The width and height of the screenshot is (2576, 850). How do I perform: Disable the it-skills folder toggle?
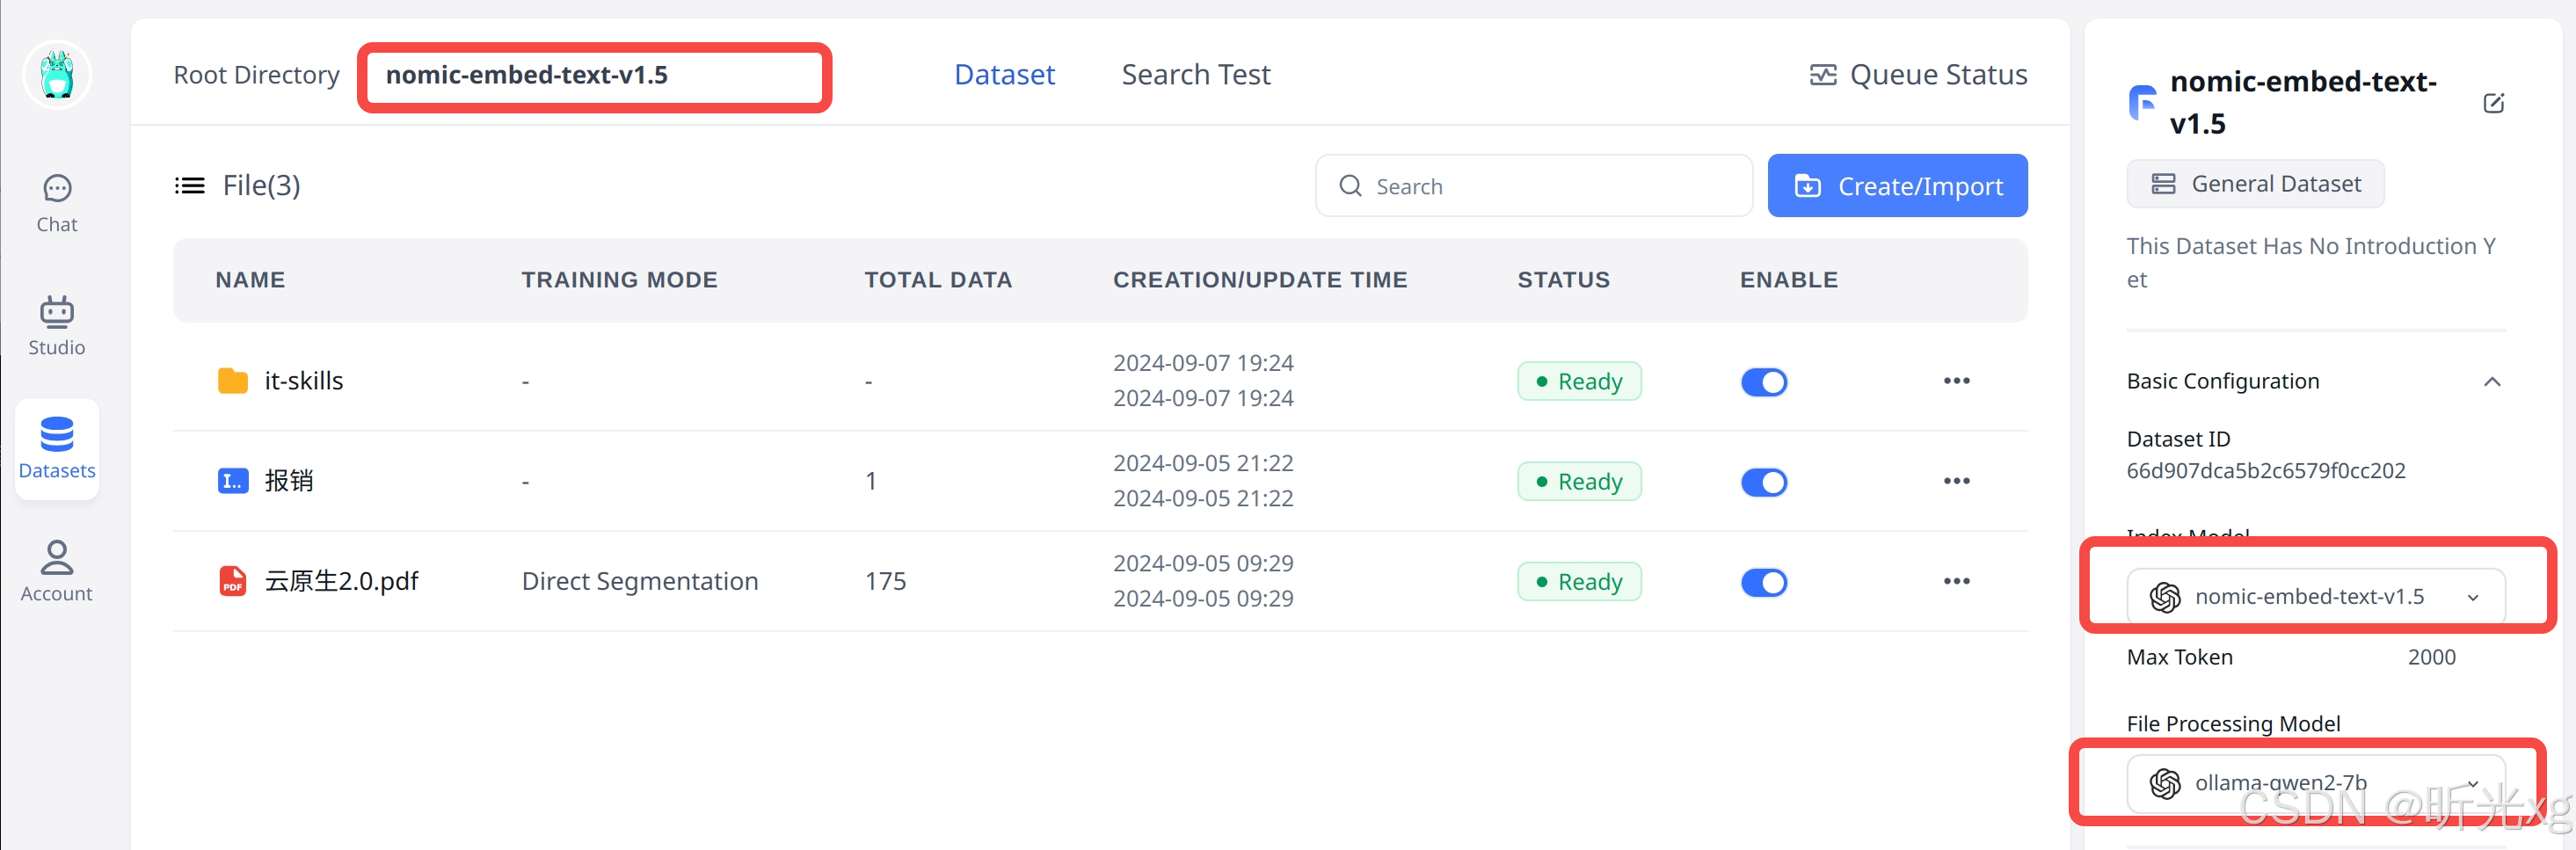pyautogui.click(x=1763, y=382)
